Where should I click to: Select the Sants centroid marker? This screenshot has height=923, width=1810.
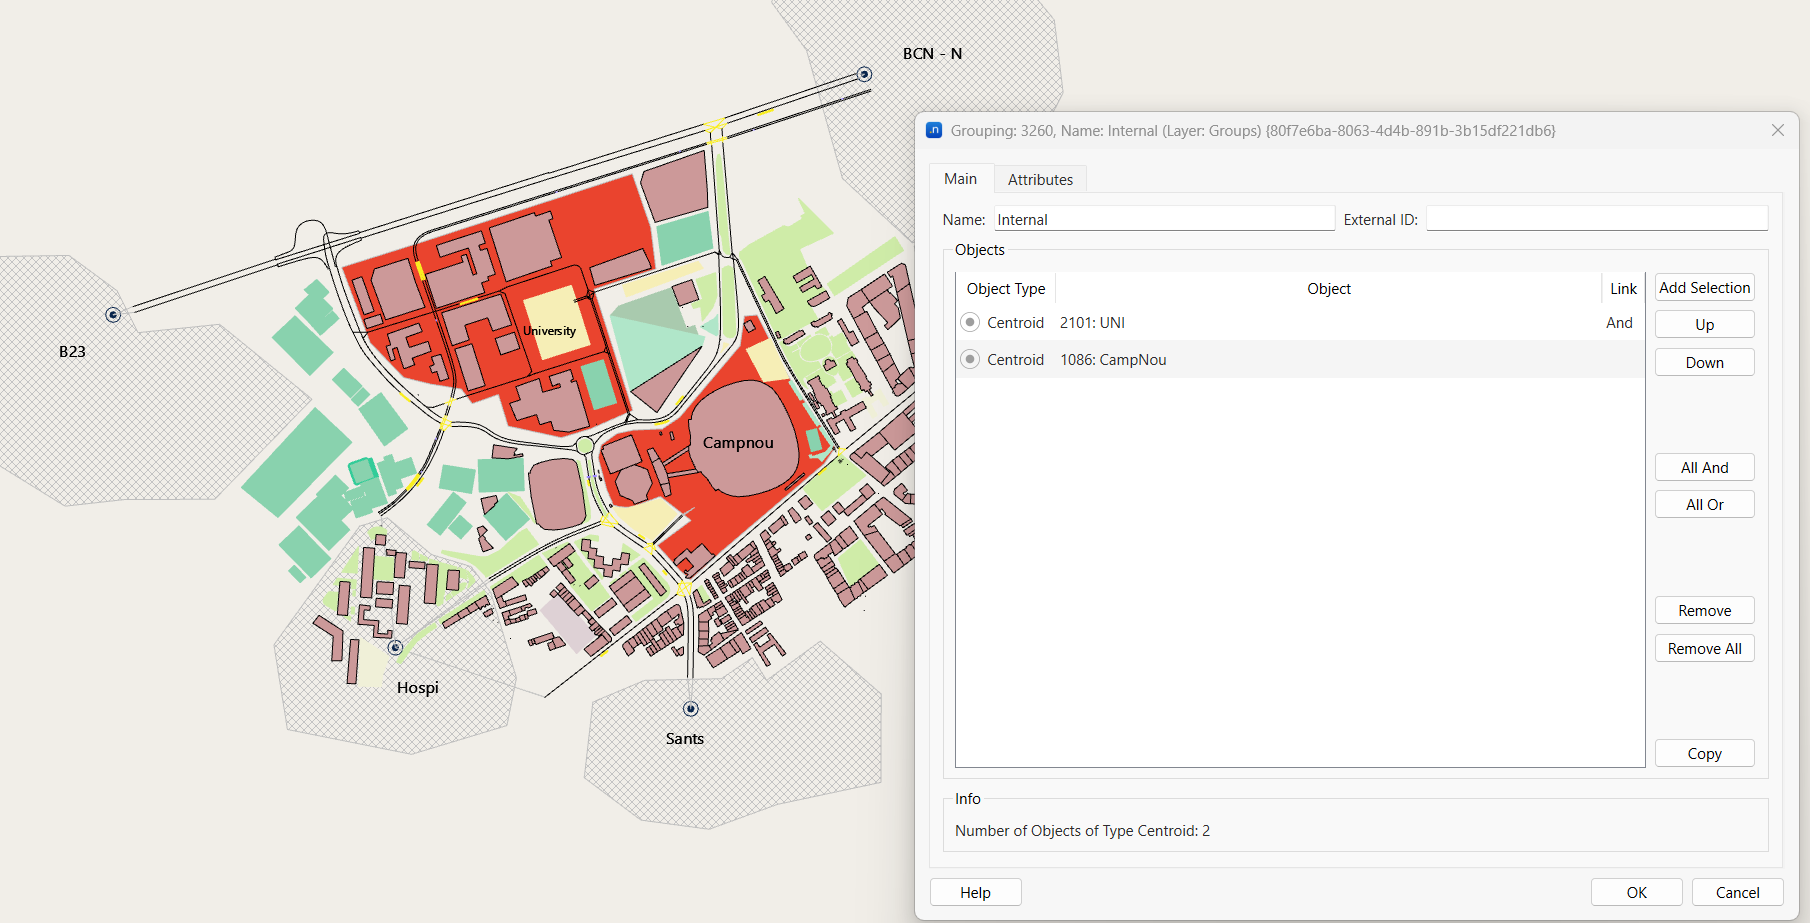(x=690, y=709)
